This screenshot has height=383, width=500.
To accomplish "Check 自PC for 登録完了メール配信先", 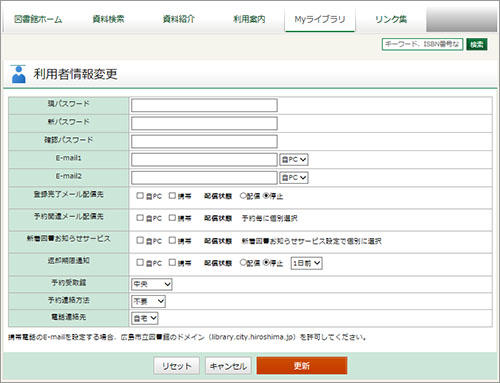I will click(x=140, y=196).
